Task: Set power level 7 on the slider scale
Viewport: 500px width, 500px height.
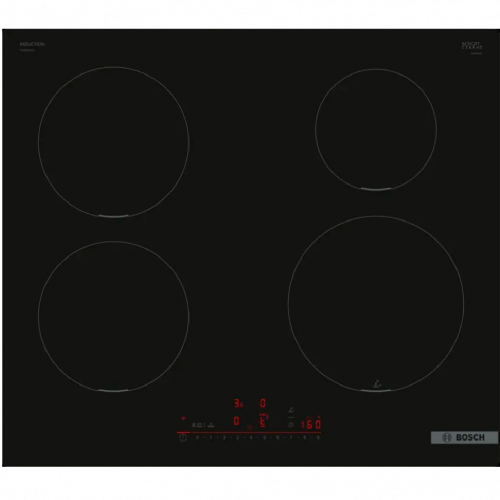Action: tap(291, 437)
